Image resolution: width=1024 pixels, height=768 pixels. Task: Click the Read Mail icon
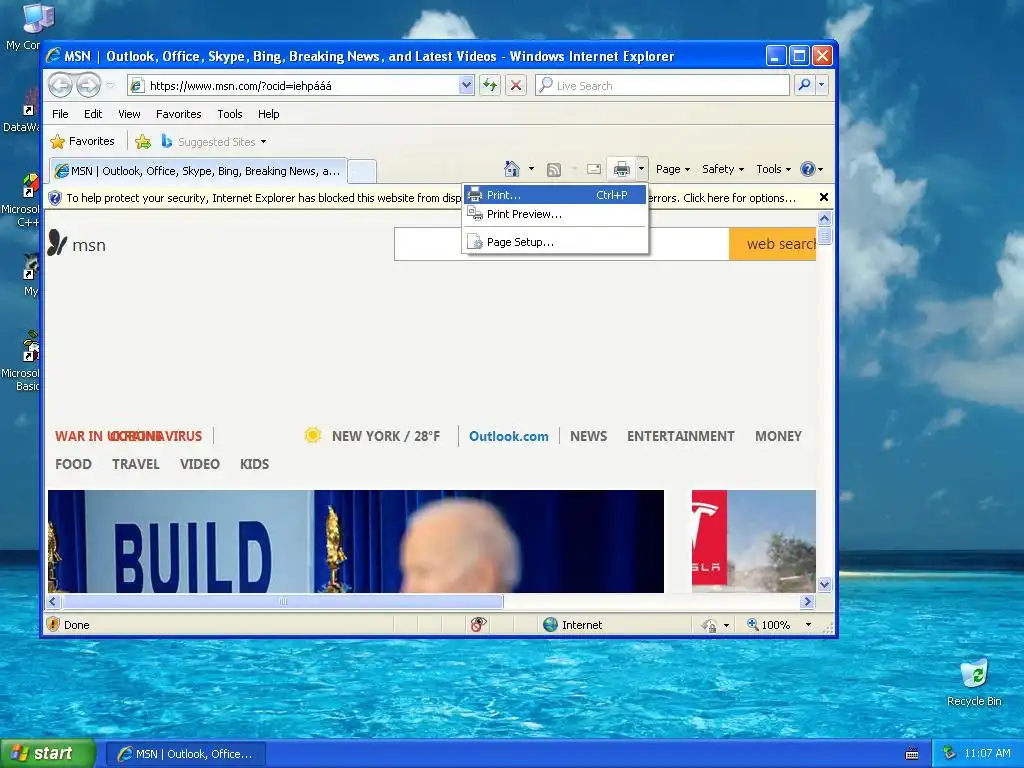coord(594,169)
